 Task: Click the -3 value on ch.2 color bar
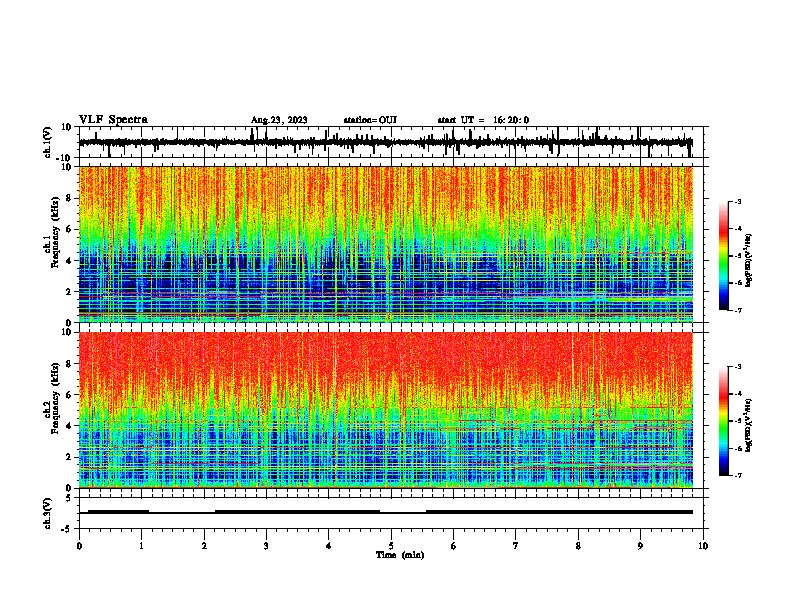click(737, 367)
